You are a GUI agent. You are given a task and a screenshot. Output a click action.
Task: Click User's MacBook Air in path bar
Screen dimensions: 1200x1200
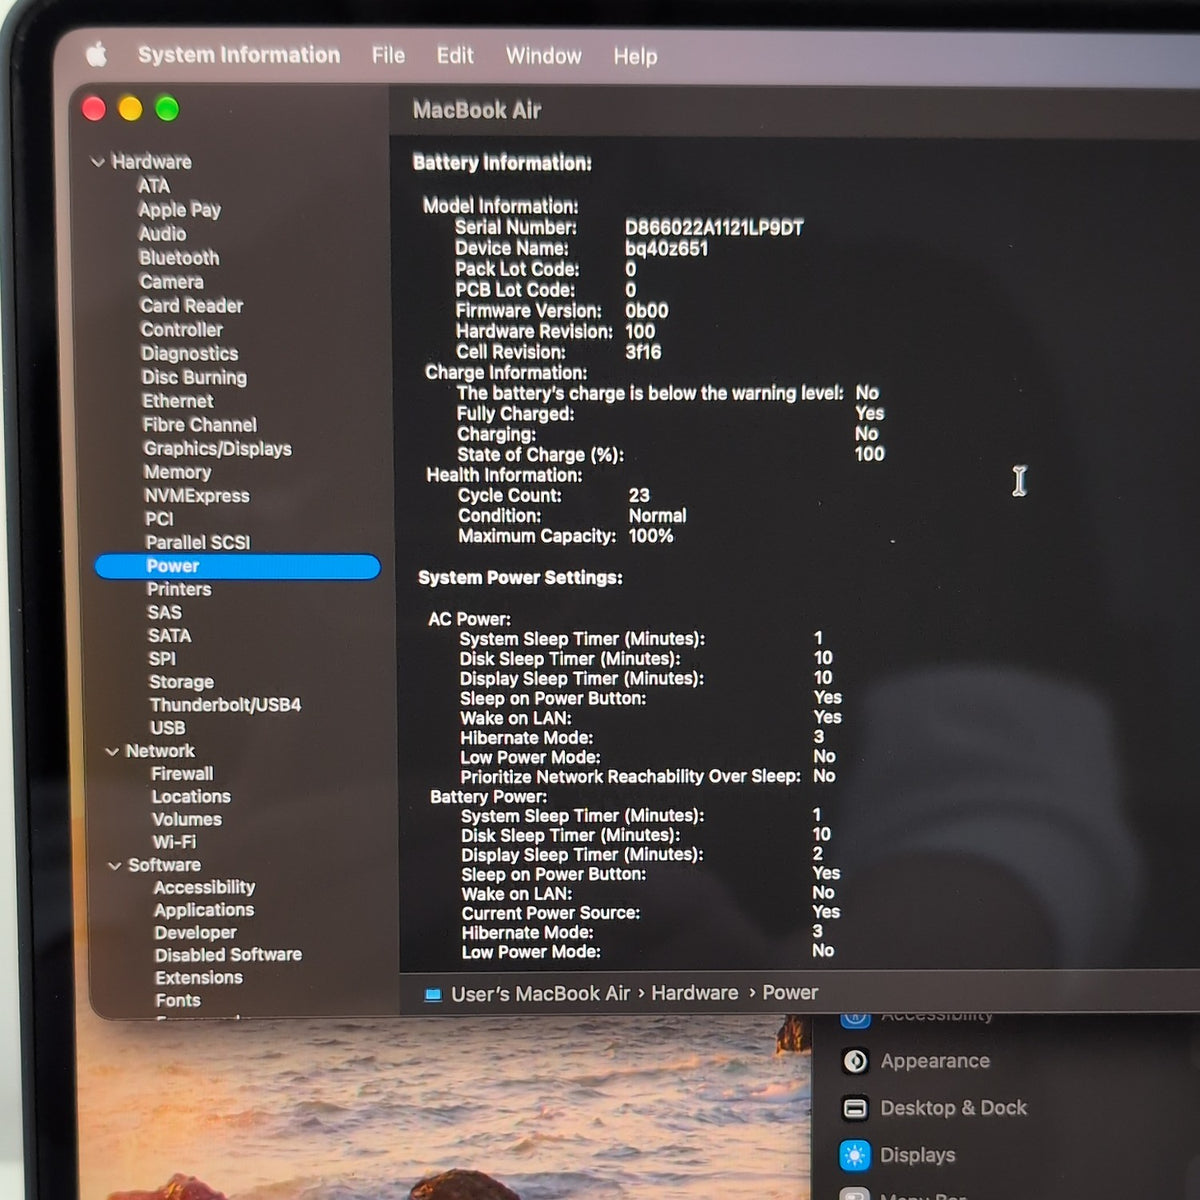[540, 994]
